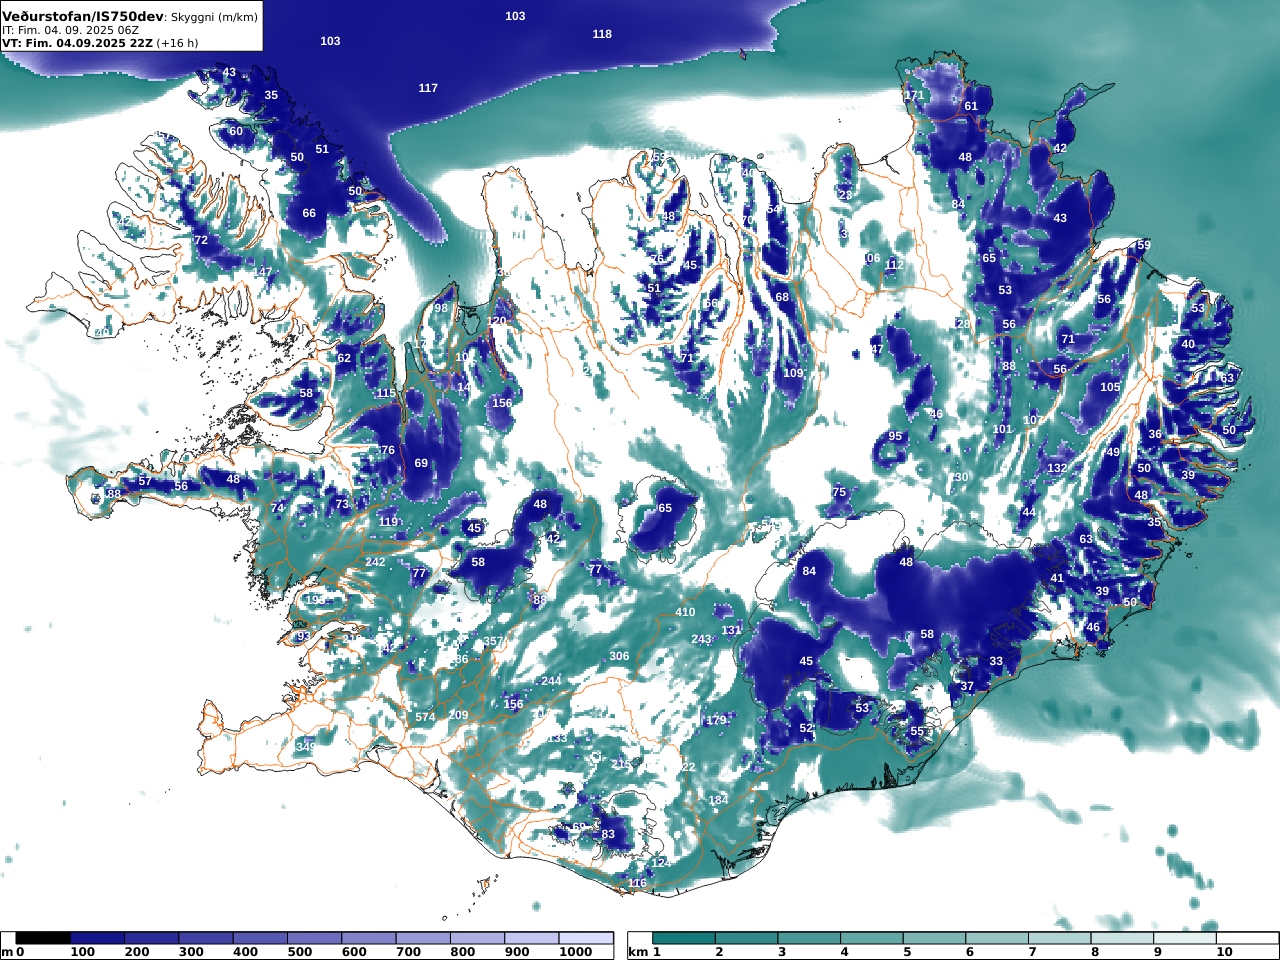Click the visibility value 243 on the map

[x=701, y=639]
